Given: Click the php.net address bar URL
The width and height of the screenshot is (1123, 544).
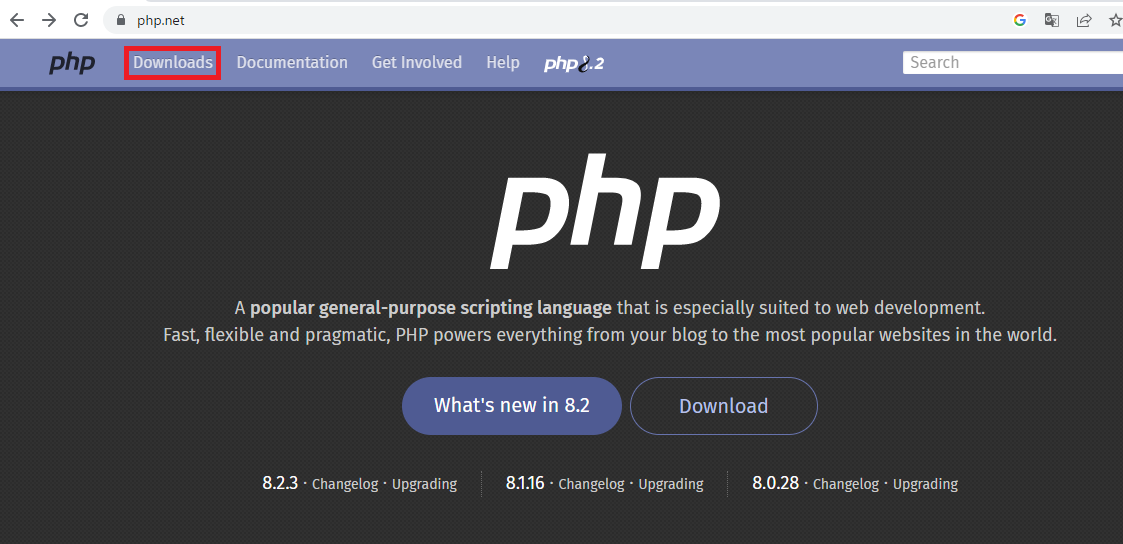Looking at the screenshot, I should (x=160, y=21).
